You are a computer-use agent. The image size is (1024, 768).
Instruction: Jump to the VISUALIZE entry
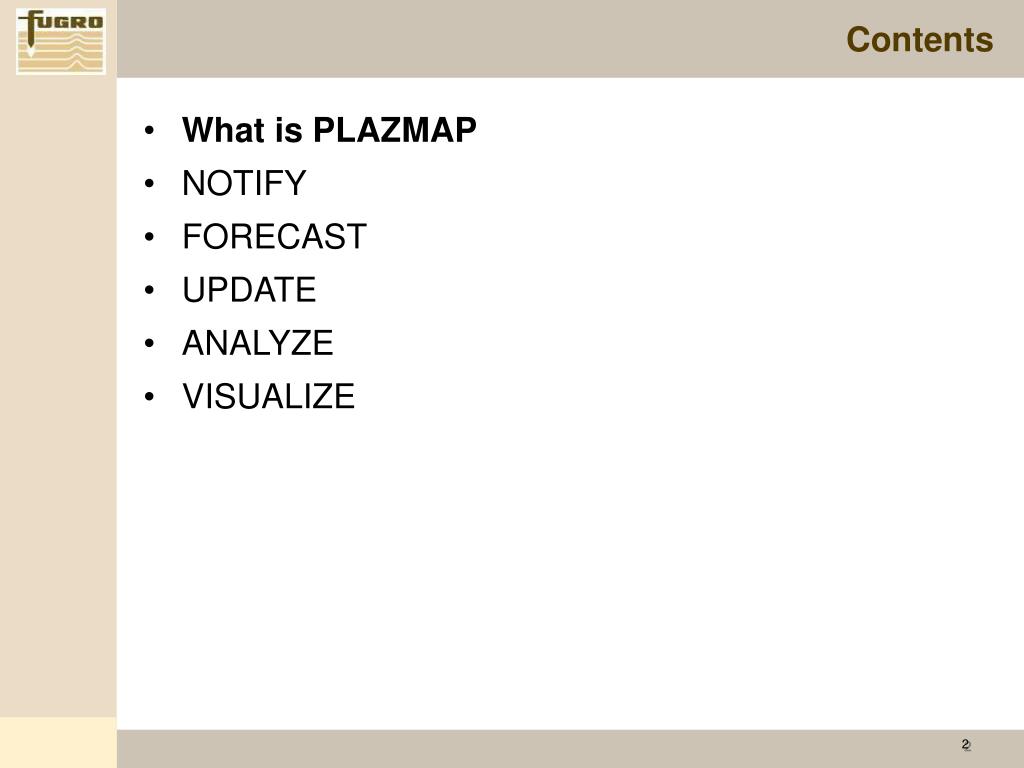[x=268, y=396]
